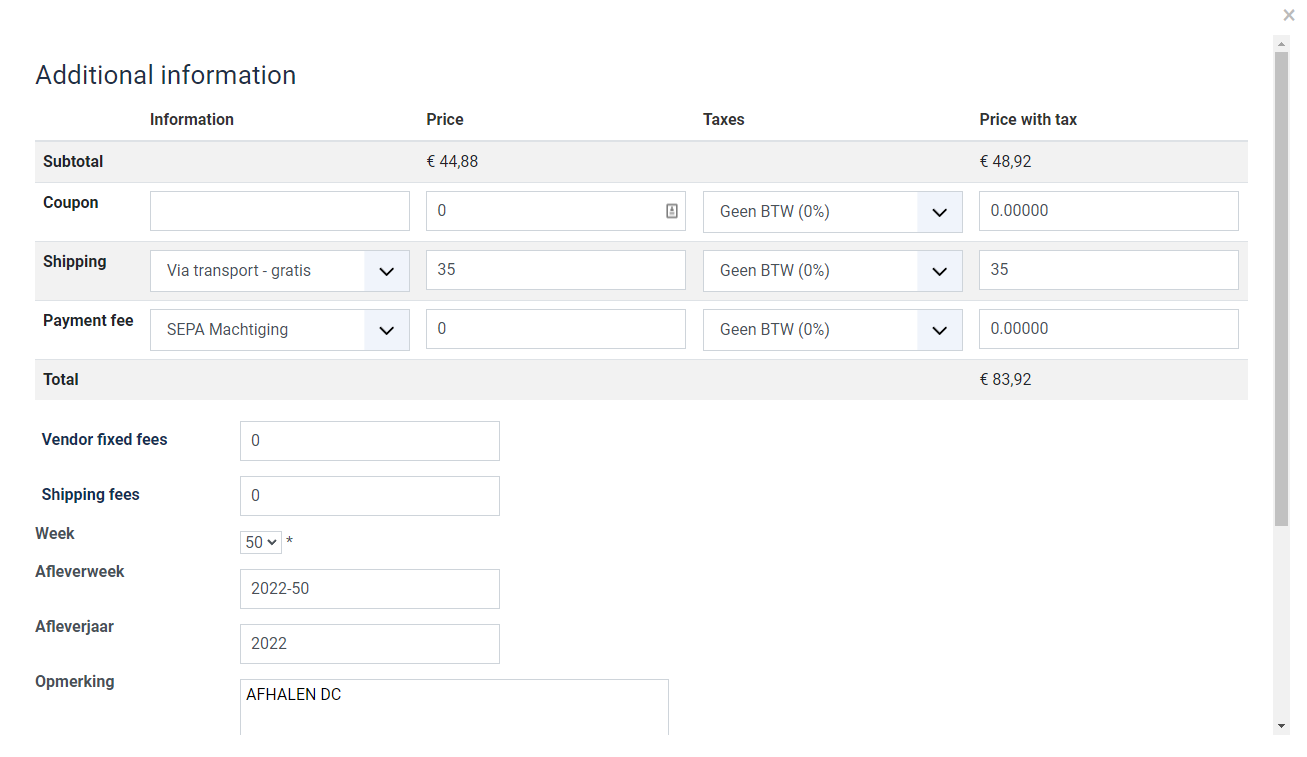Click the scroll down arrow of scrollbar
Screen dimensions: 1307x757
point(1281,726)
